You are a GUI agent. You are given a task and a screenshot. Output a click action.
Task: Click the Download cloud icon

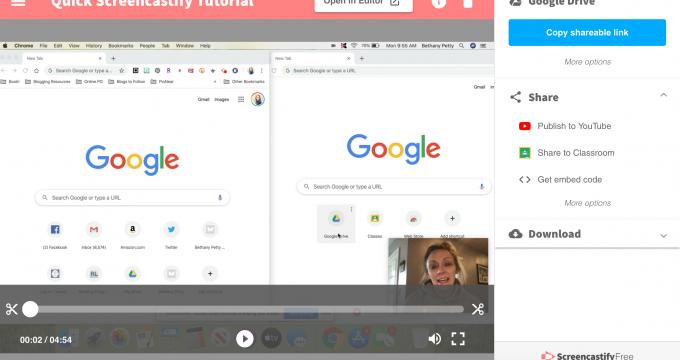click(x=515, y=234)
